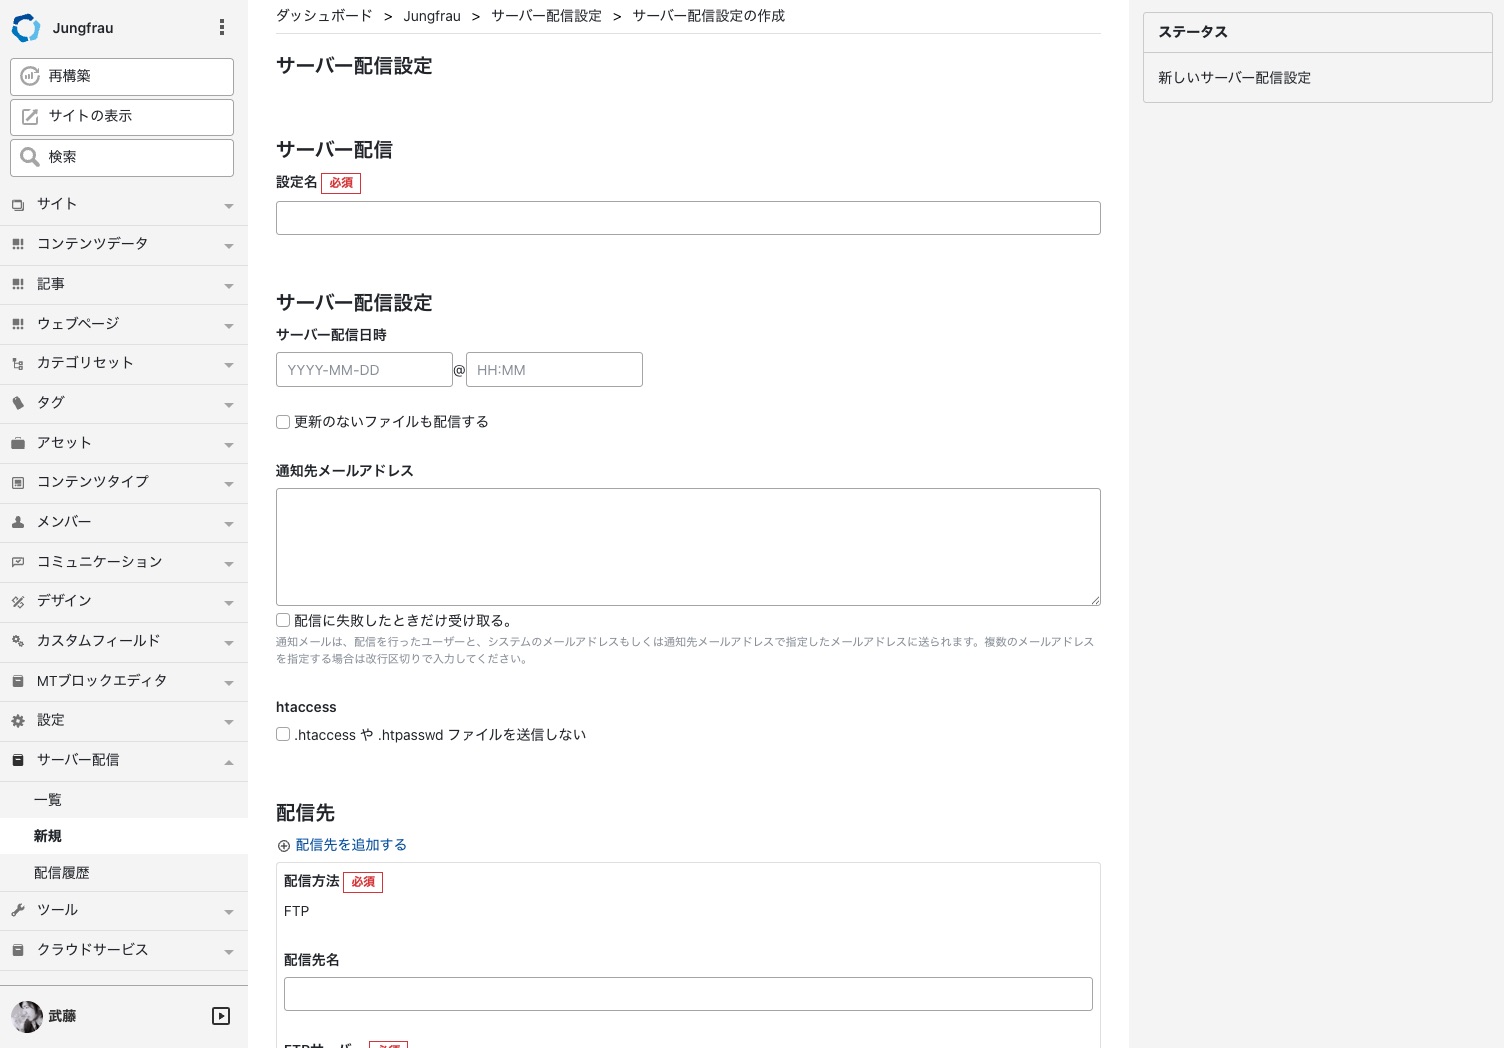Click the Jungfrau site logo icon
1504x1048 pixels.
tap(26, 28)
